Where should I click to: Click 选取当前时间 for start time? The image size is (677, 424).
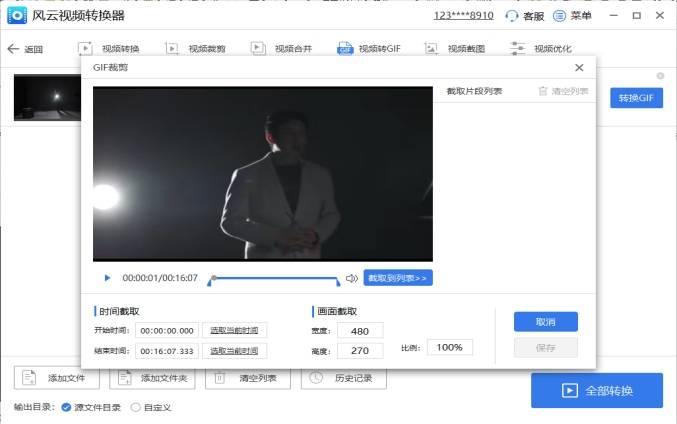point(234,330)
